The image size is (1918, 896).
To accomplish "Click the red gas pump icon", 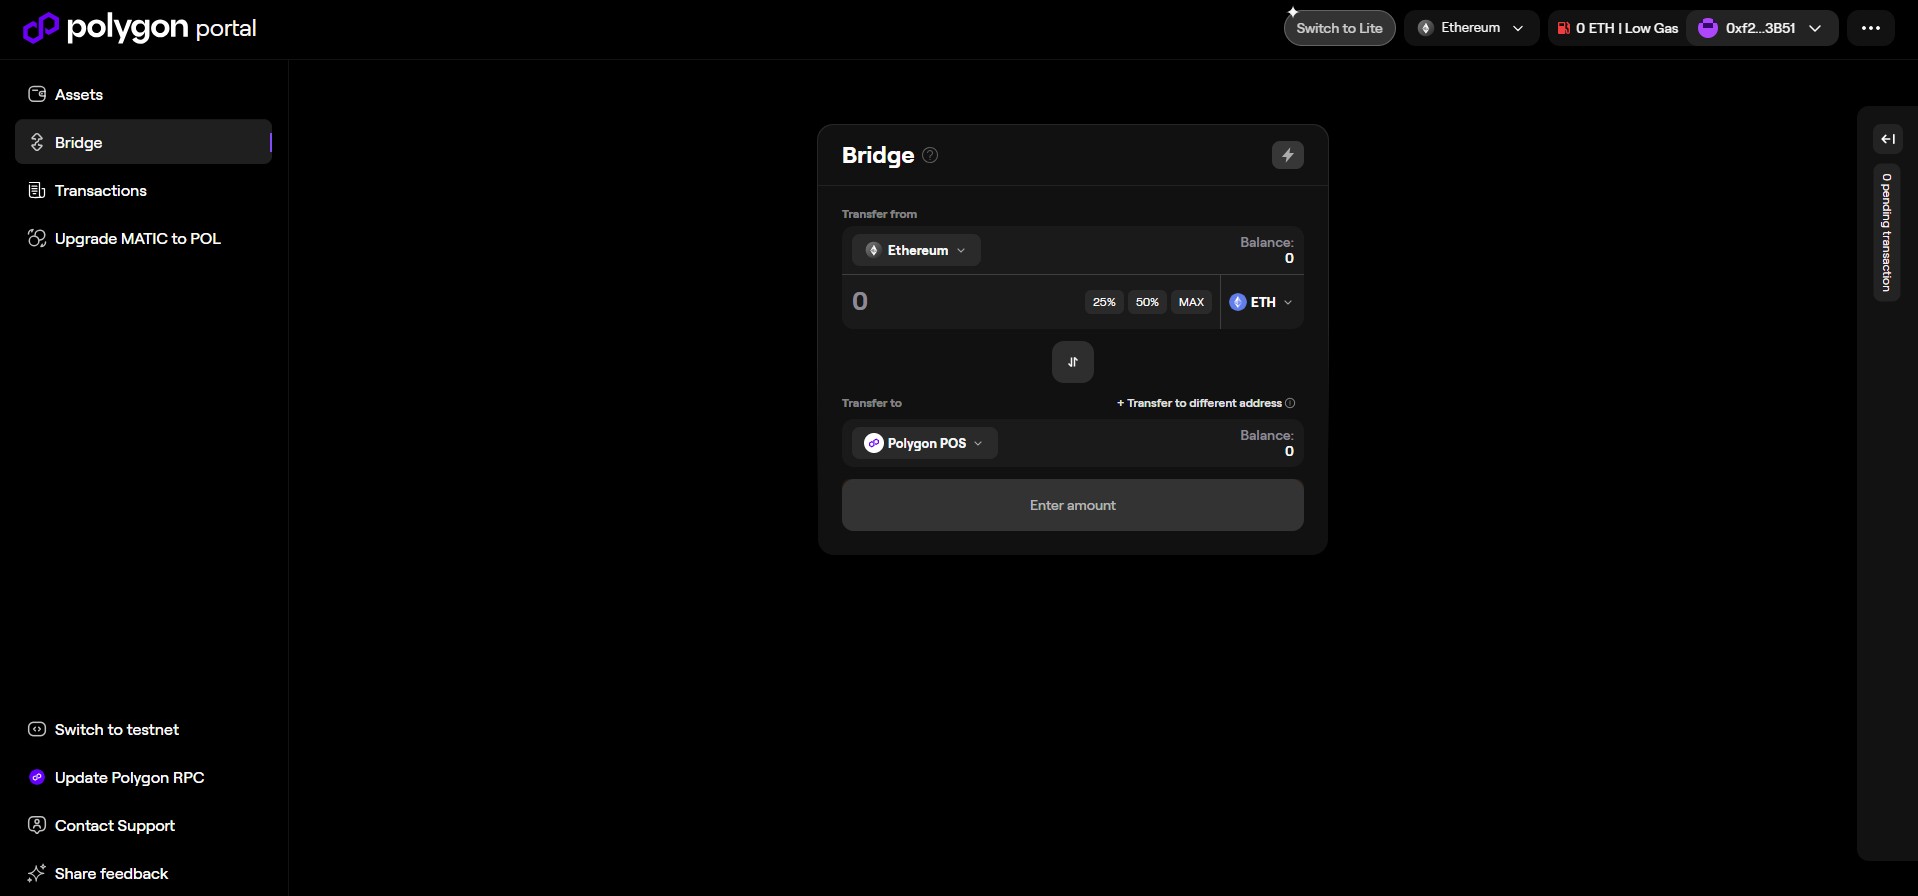I will click(x=1563, y=28).
